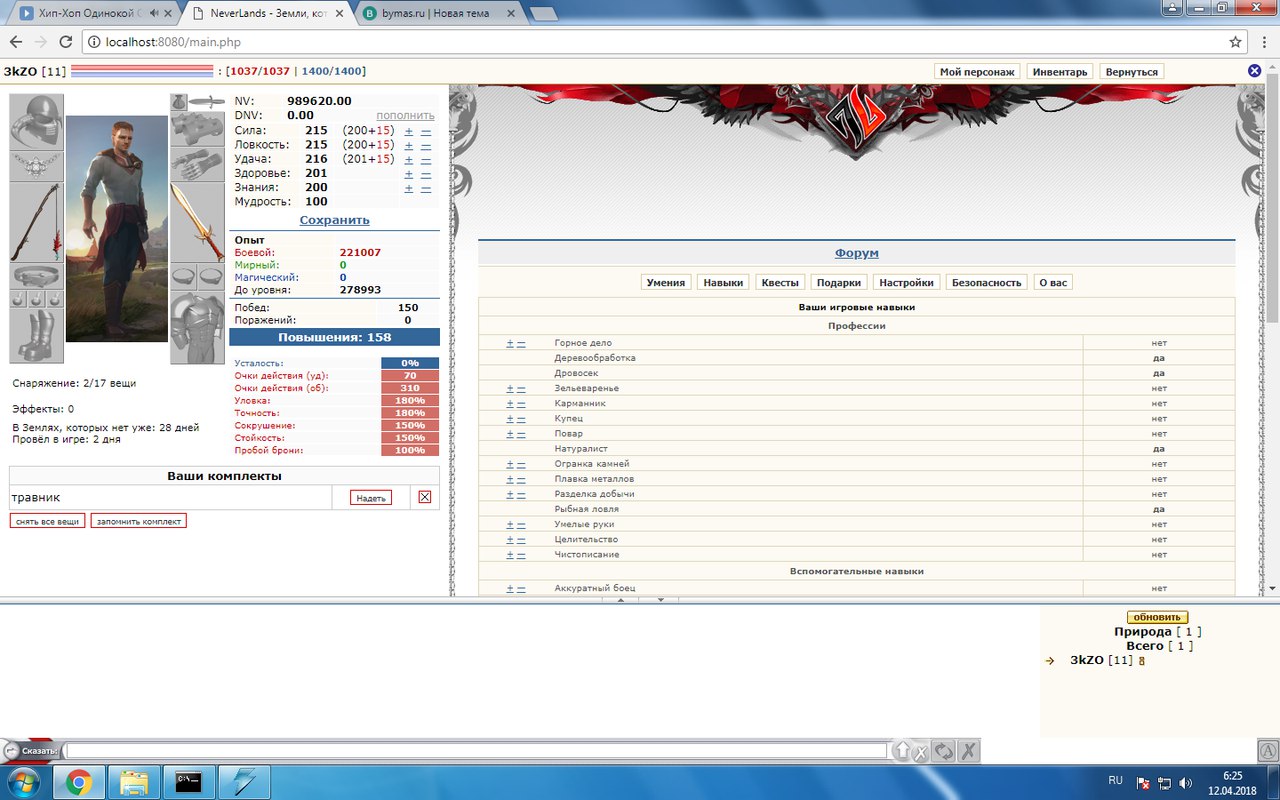
Task: Click the equipped fishing rod slot
Action: (x=36, y=222)
